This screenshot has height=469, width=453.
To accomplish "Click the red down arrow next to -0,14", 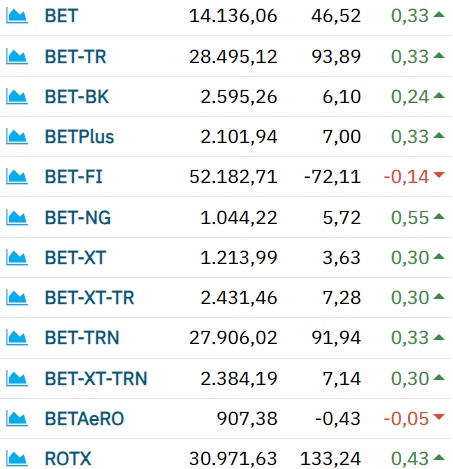I will coord(439,175).
